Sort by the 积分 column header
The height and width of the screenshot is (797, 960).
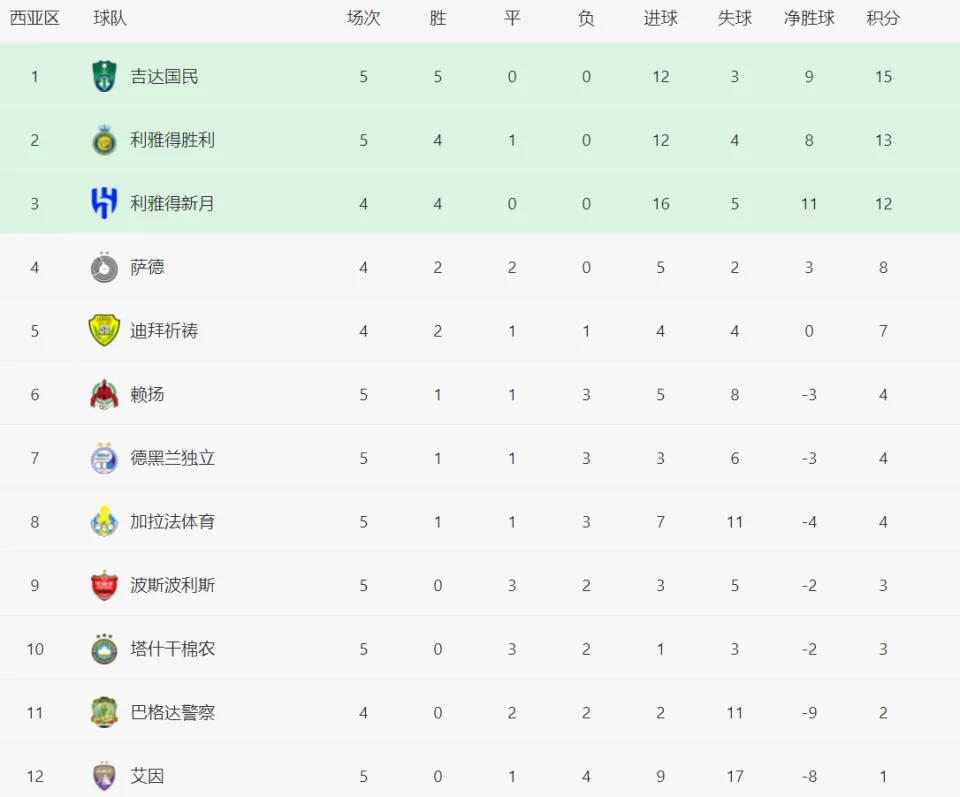[883, 18]
